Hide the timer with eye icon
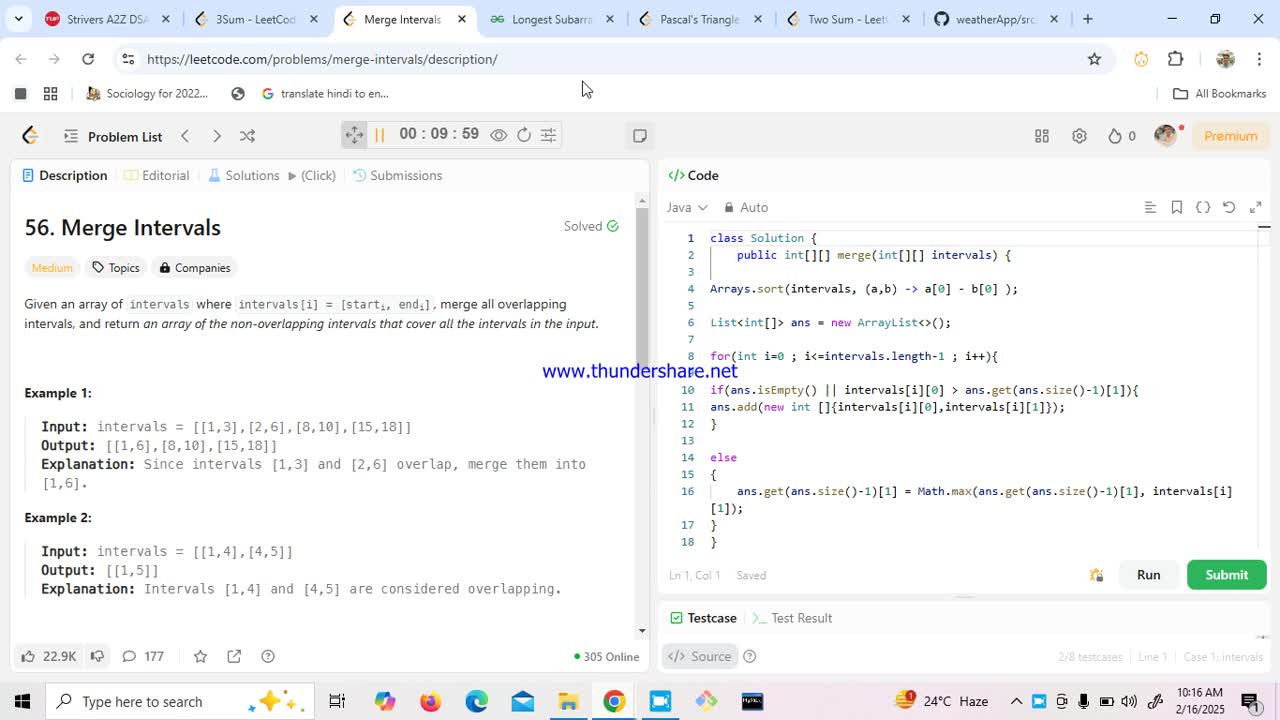 pos(498,135)
